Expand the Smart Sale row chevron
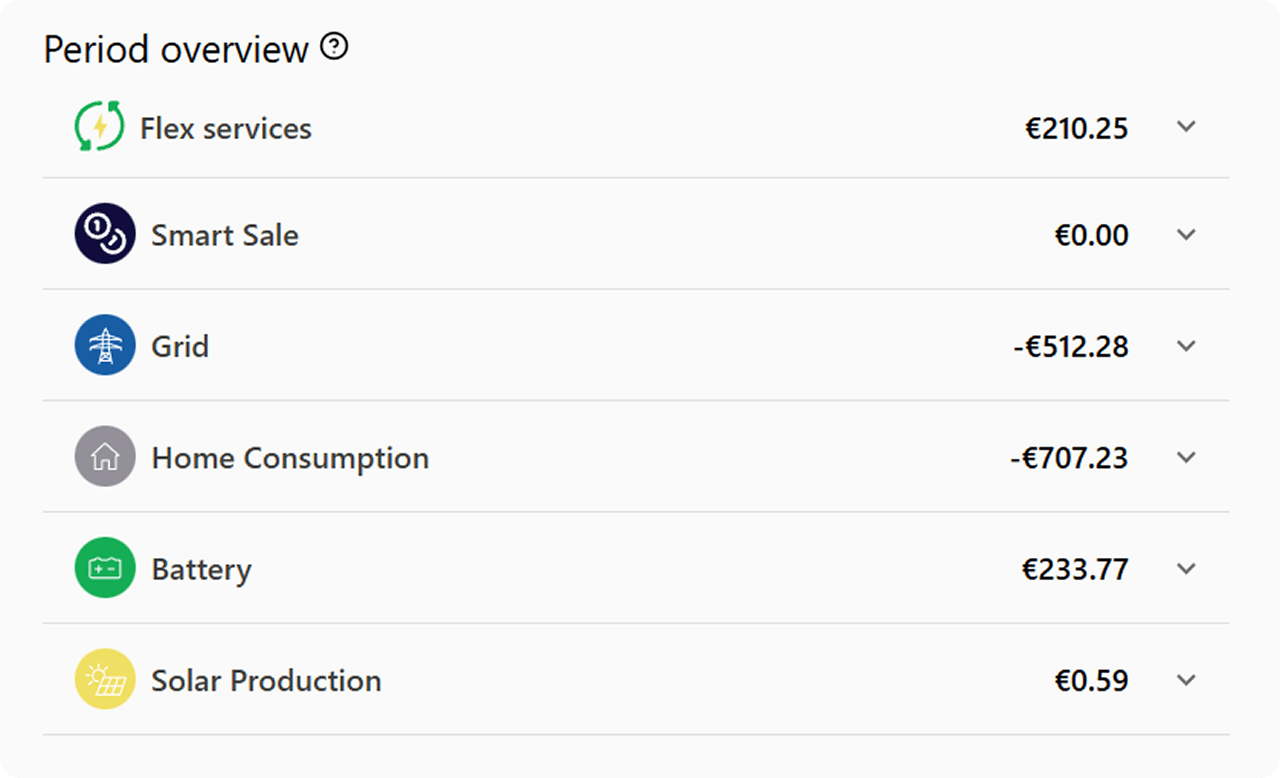The width and height of the screenshot is (1280, 778). pyautogui.click(x=1186, y=235)
